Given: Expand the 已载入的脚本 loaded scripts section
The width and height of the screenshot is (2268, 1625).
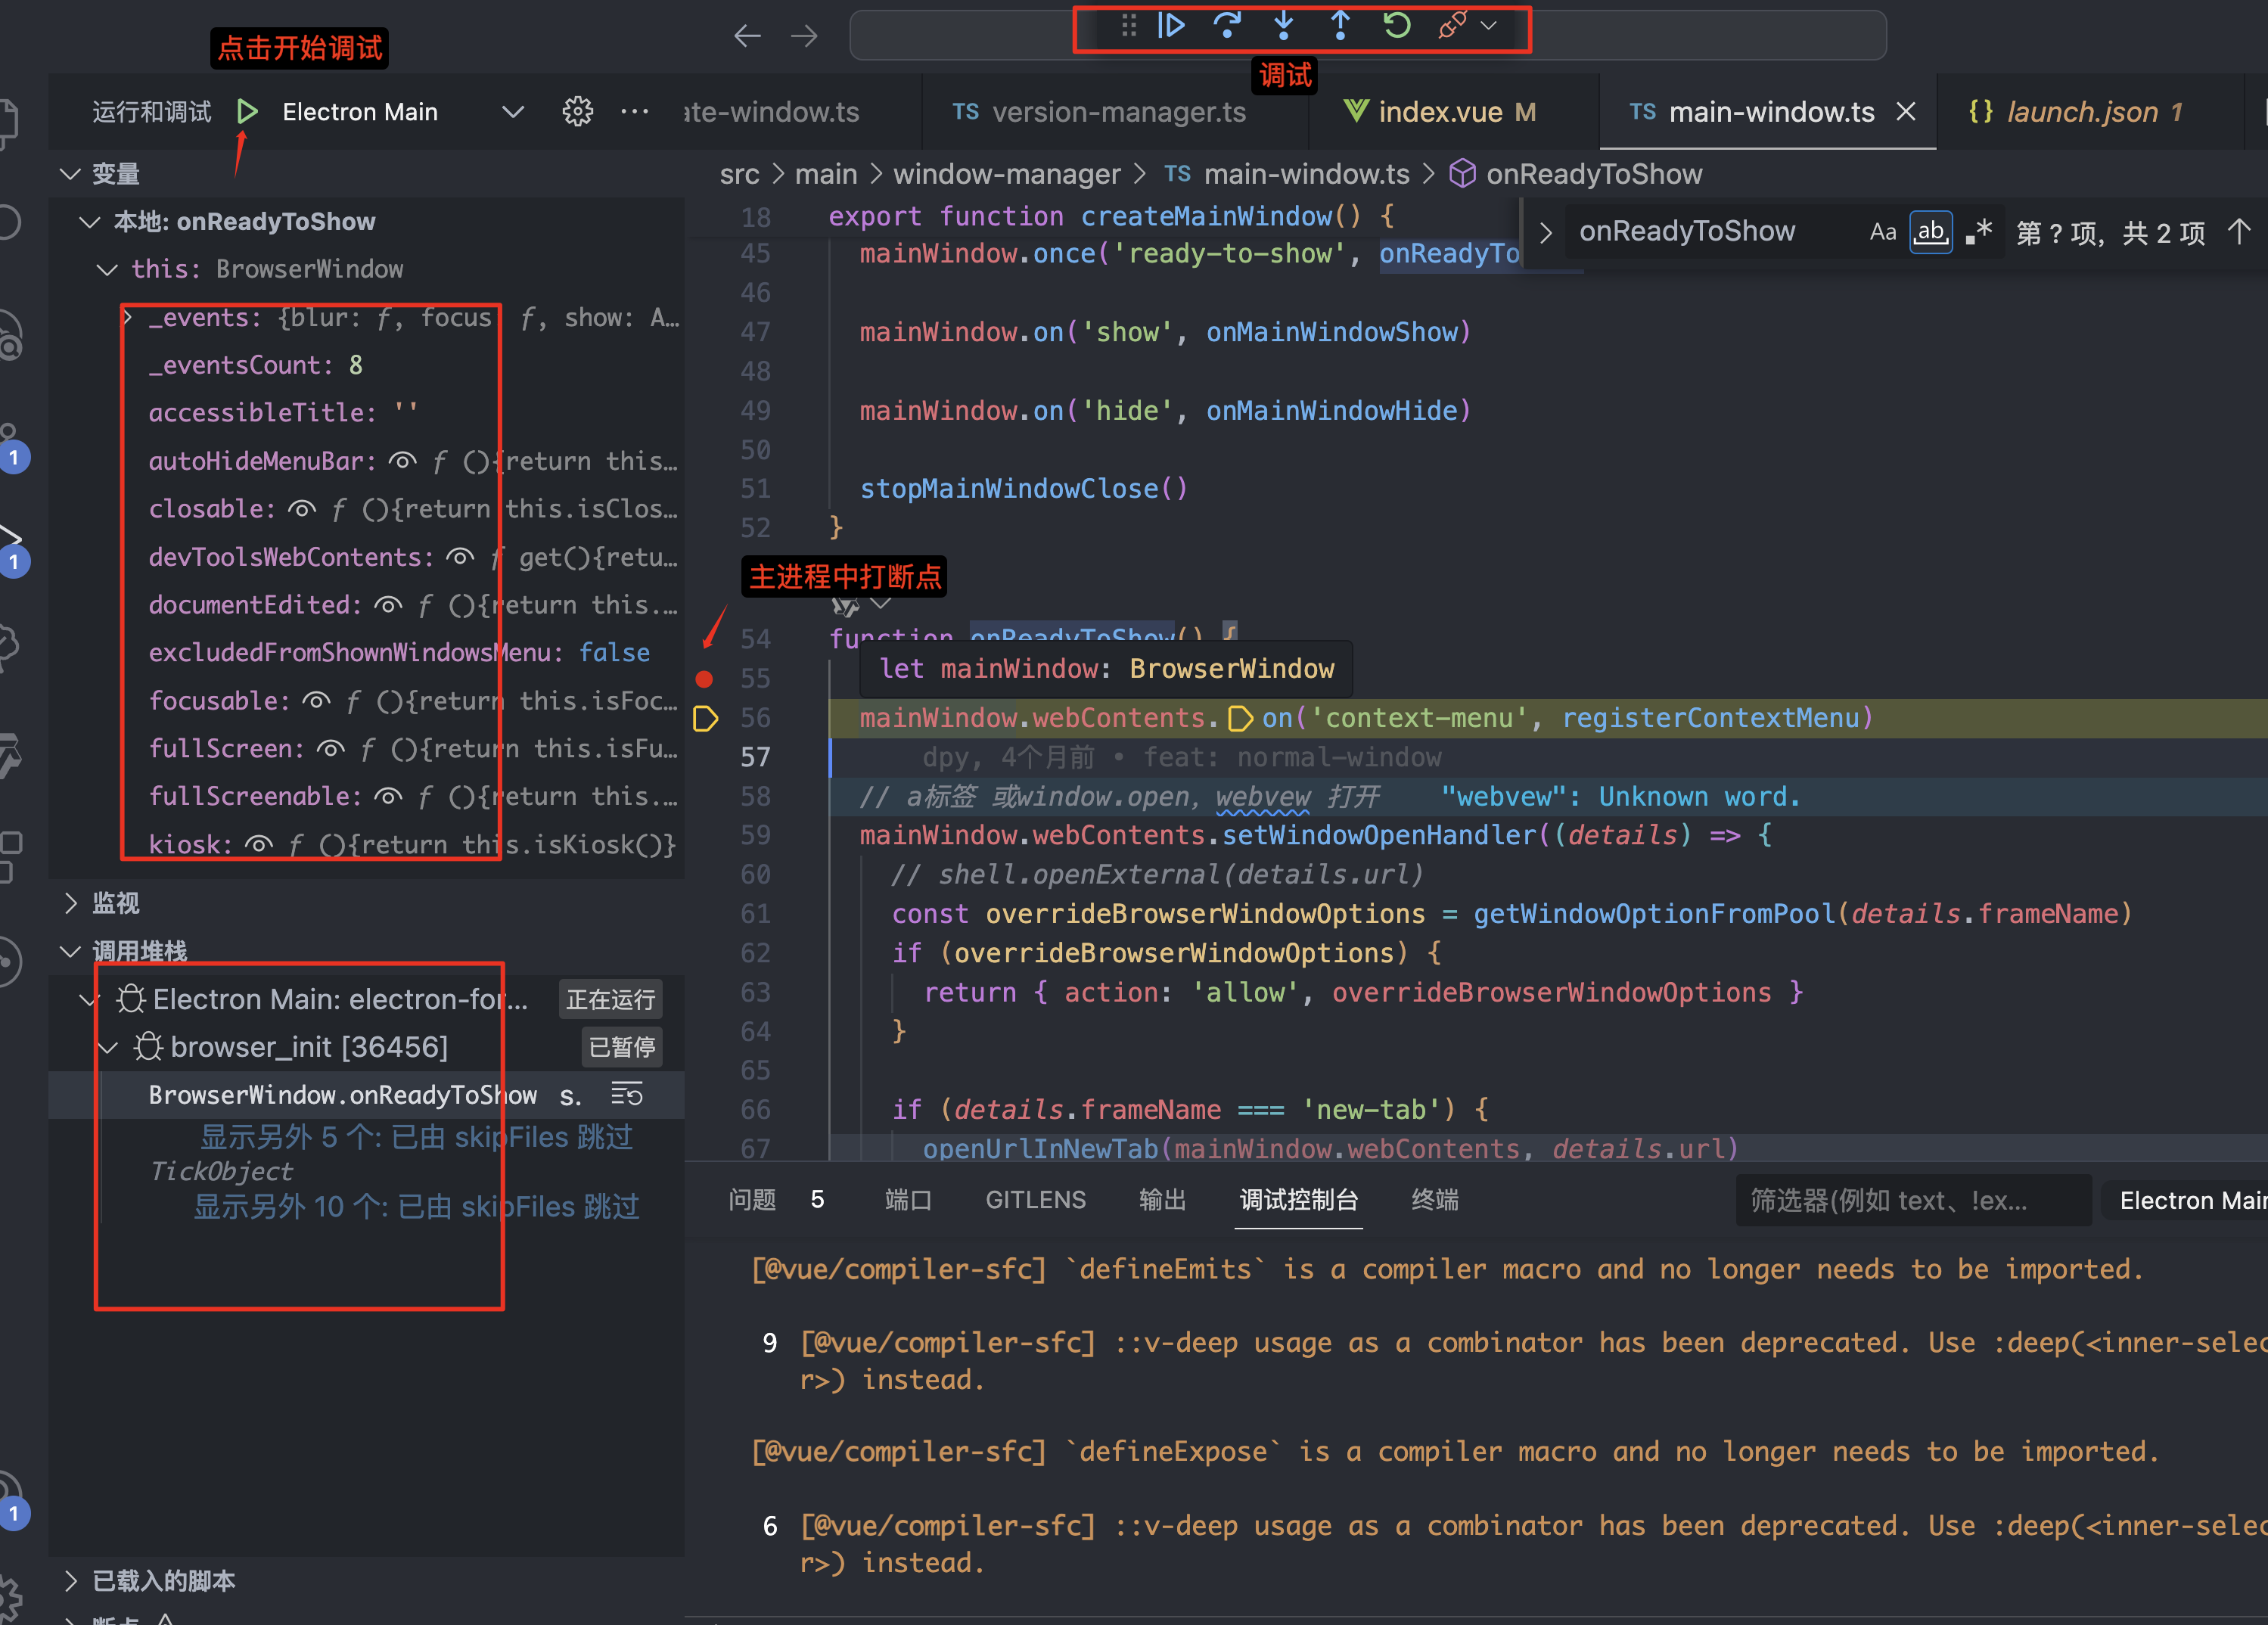Looking at the screenshot, I should (70, 1581).
